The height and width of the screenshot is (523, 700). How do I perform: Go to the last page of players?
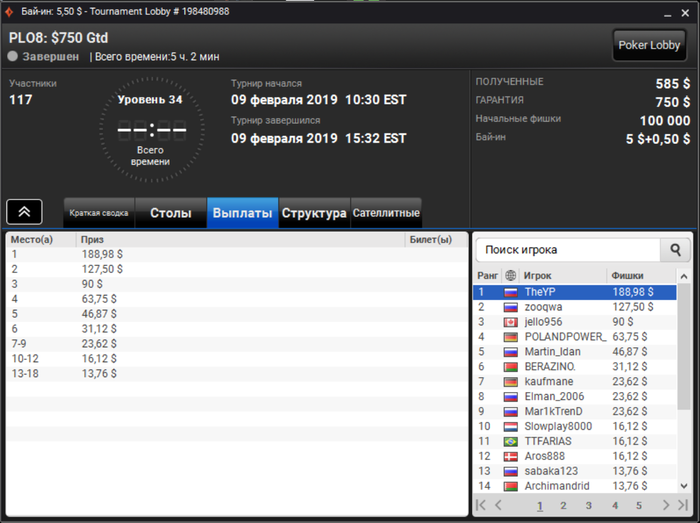point(683,505)
